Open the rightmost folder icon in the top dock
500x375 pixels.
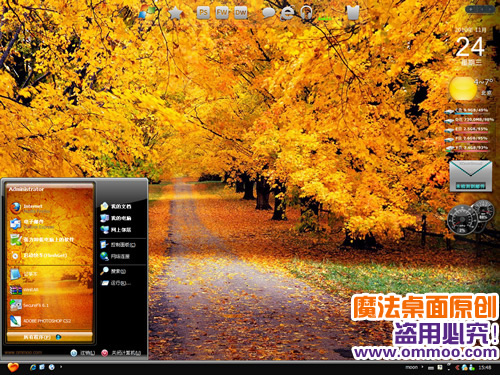point(353,13)
